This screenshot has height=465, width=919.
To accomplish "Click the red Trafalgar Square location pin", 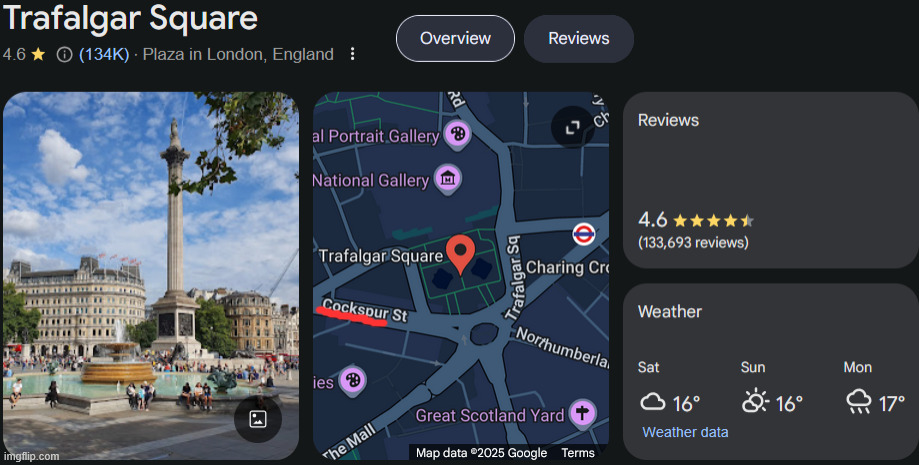I will coord(460,252).
